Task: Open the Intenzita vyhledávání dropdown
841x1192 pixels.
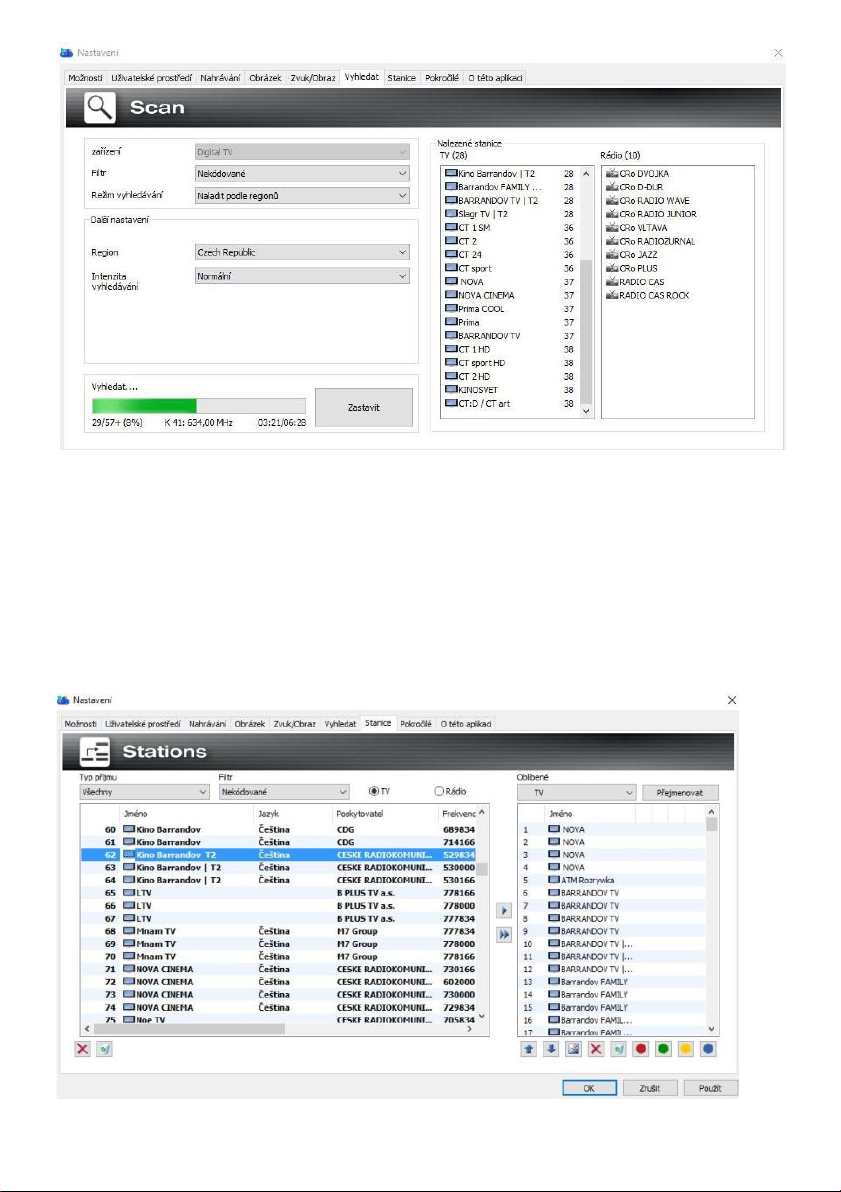Action: (303, 277)
